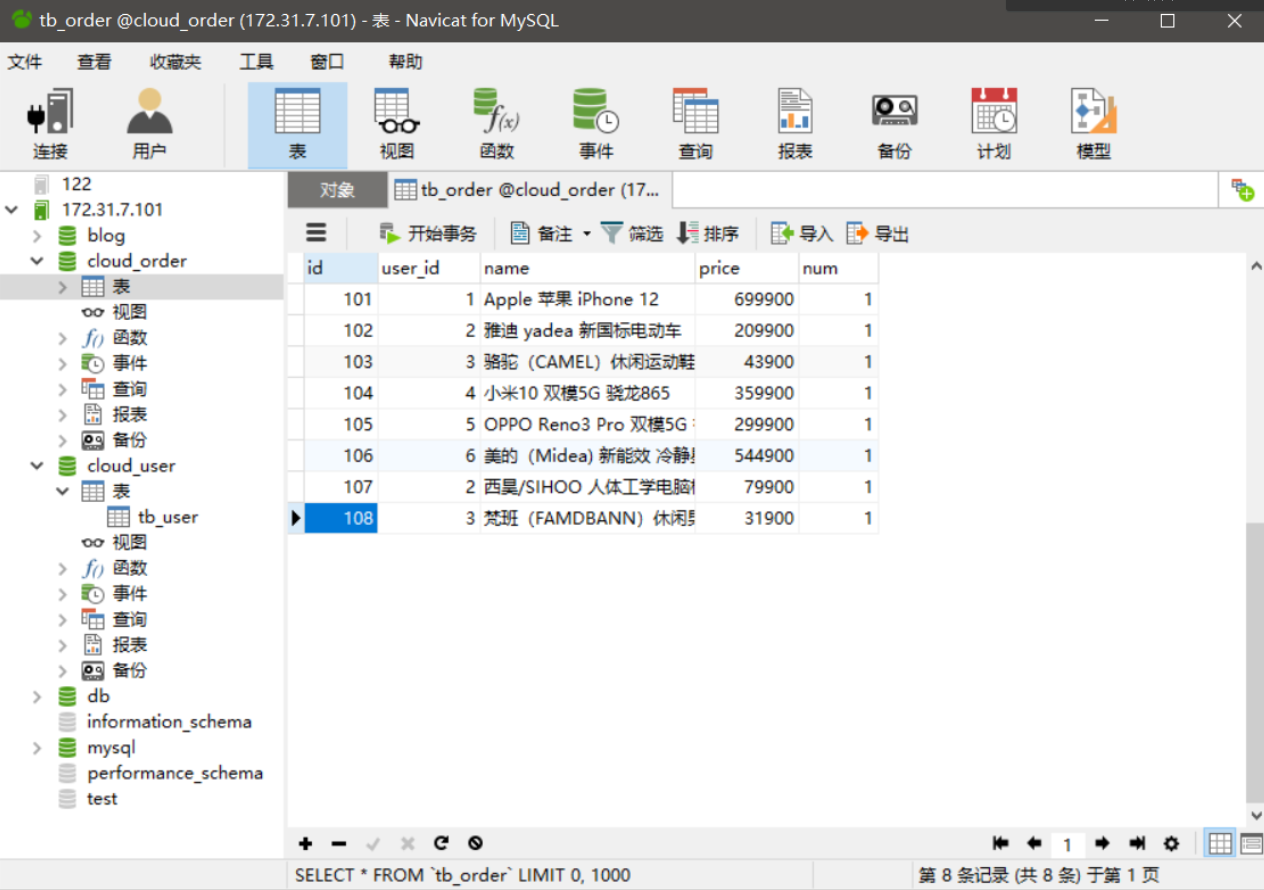Image resolution: width=1264 pixels, height=890 pixels.
Task: Select the tb_order @cloud_order tab
Action: click(529, 190)
